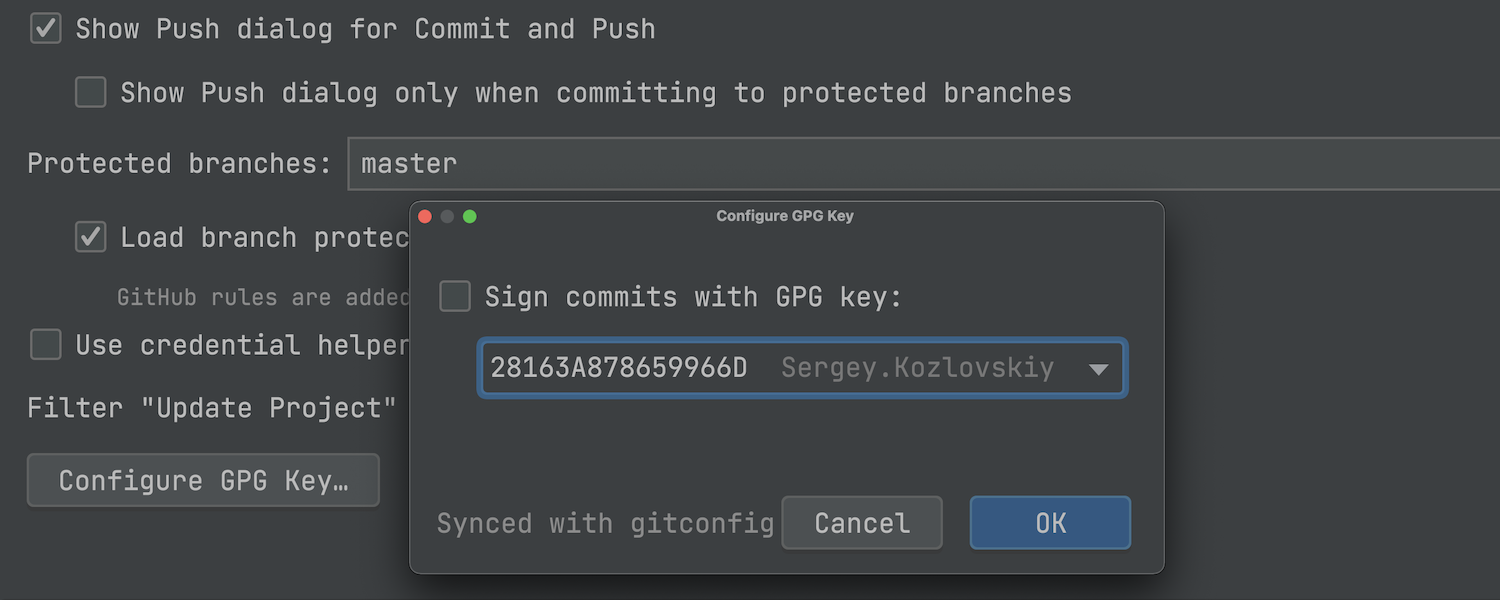Click the Filter "Update Project" label
Image resolution: width=1500 pixels, height=600 pixels.
pos(211,408)
